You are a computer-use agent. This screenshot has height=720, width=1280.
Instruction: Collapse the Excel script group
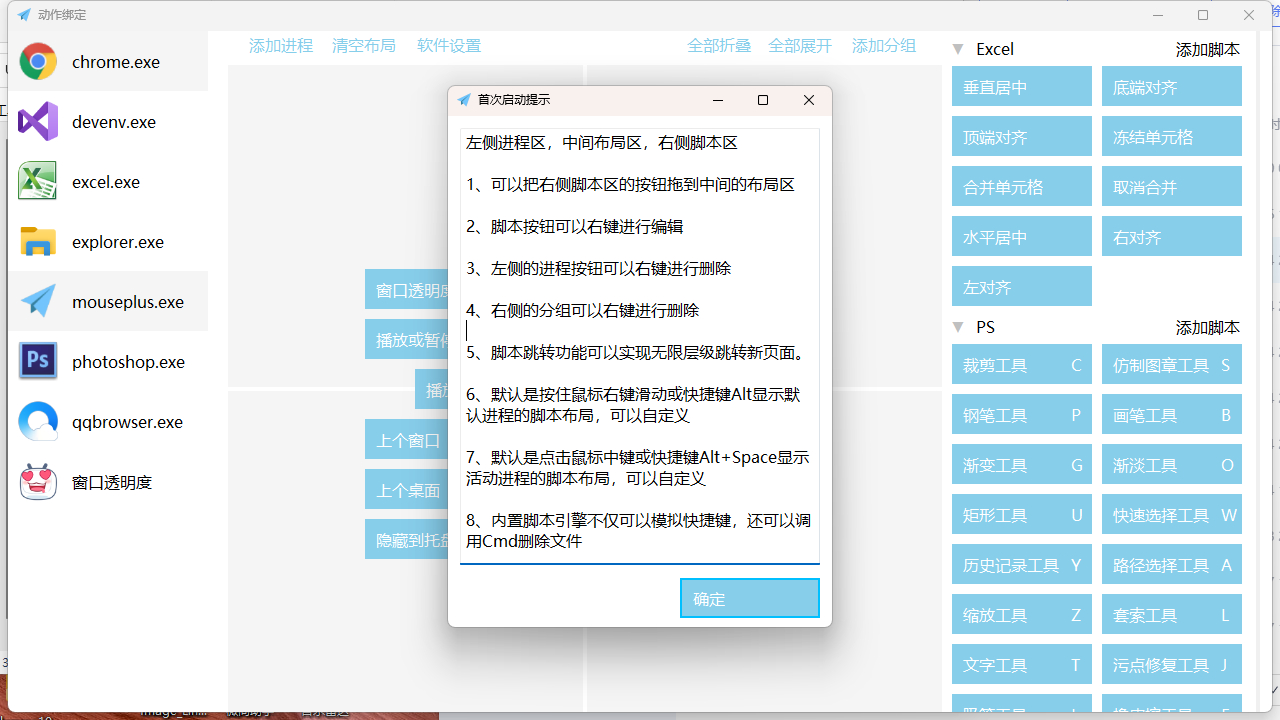pos(958,49)
